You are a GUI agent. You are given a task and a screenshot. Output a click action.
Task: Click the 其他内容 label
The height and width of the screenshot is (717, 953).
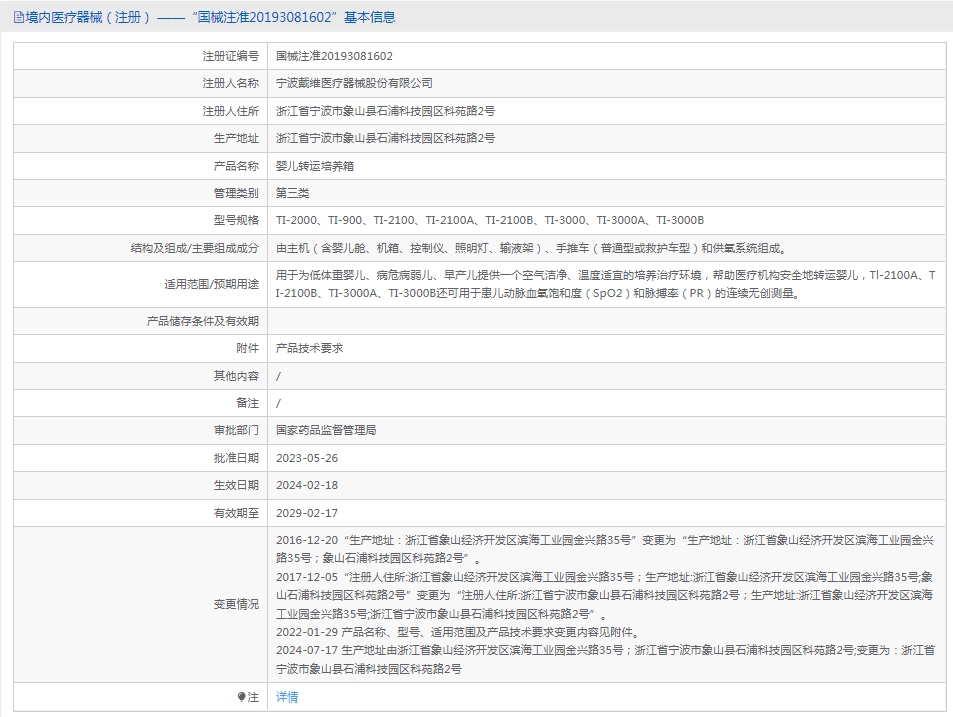click(x=236, y=376)
